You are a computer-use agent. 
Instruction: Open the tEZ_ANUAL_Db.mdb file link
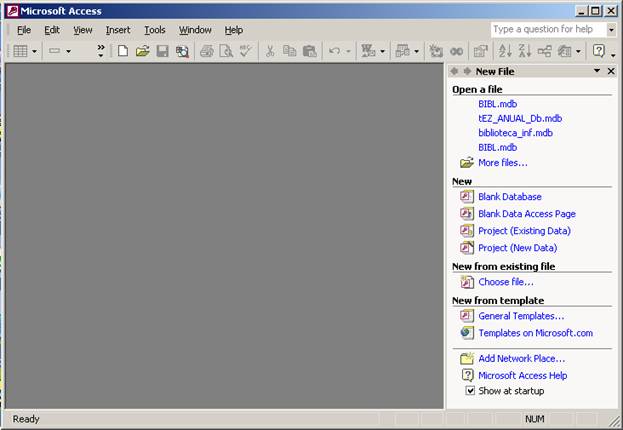(x=519, y=118)
